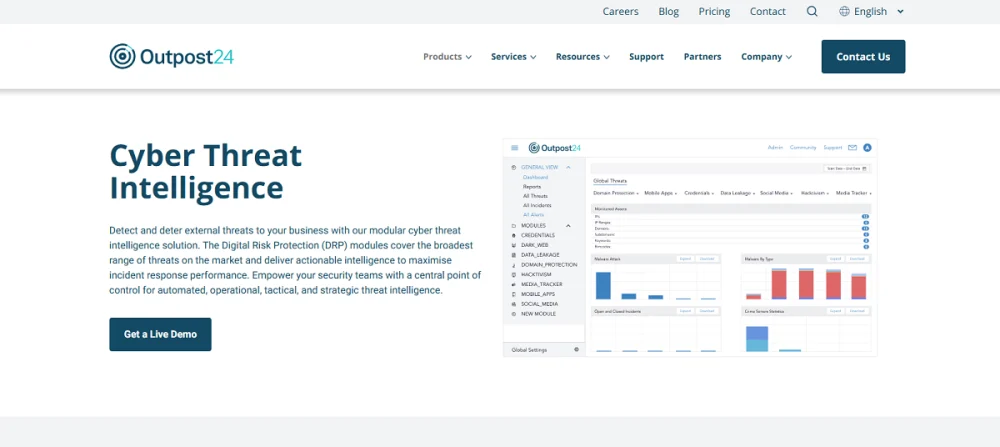This screenshot has height=447, width=1000.
Task: Go to the Pricing page link
Action: [714, 12]
